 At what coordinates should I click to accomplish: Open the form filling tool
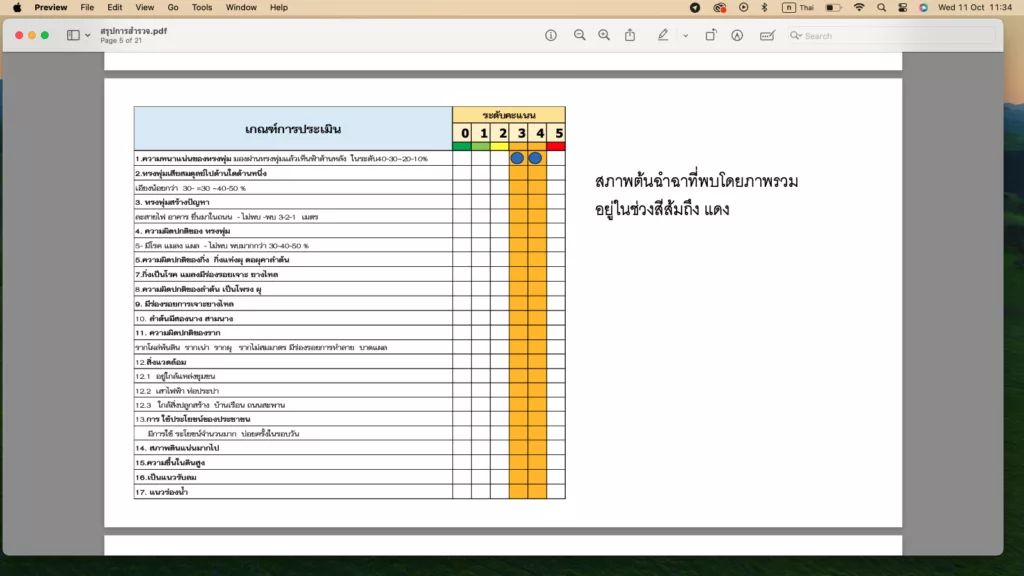[x=767, y=35]
